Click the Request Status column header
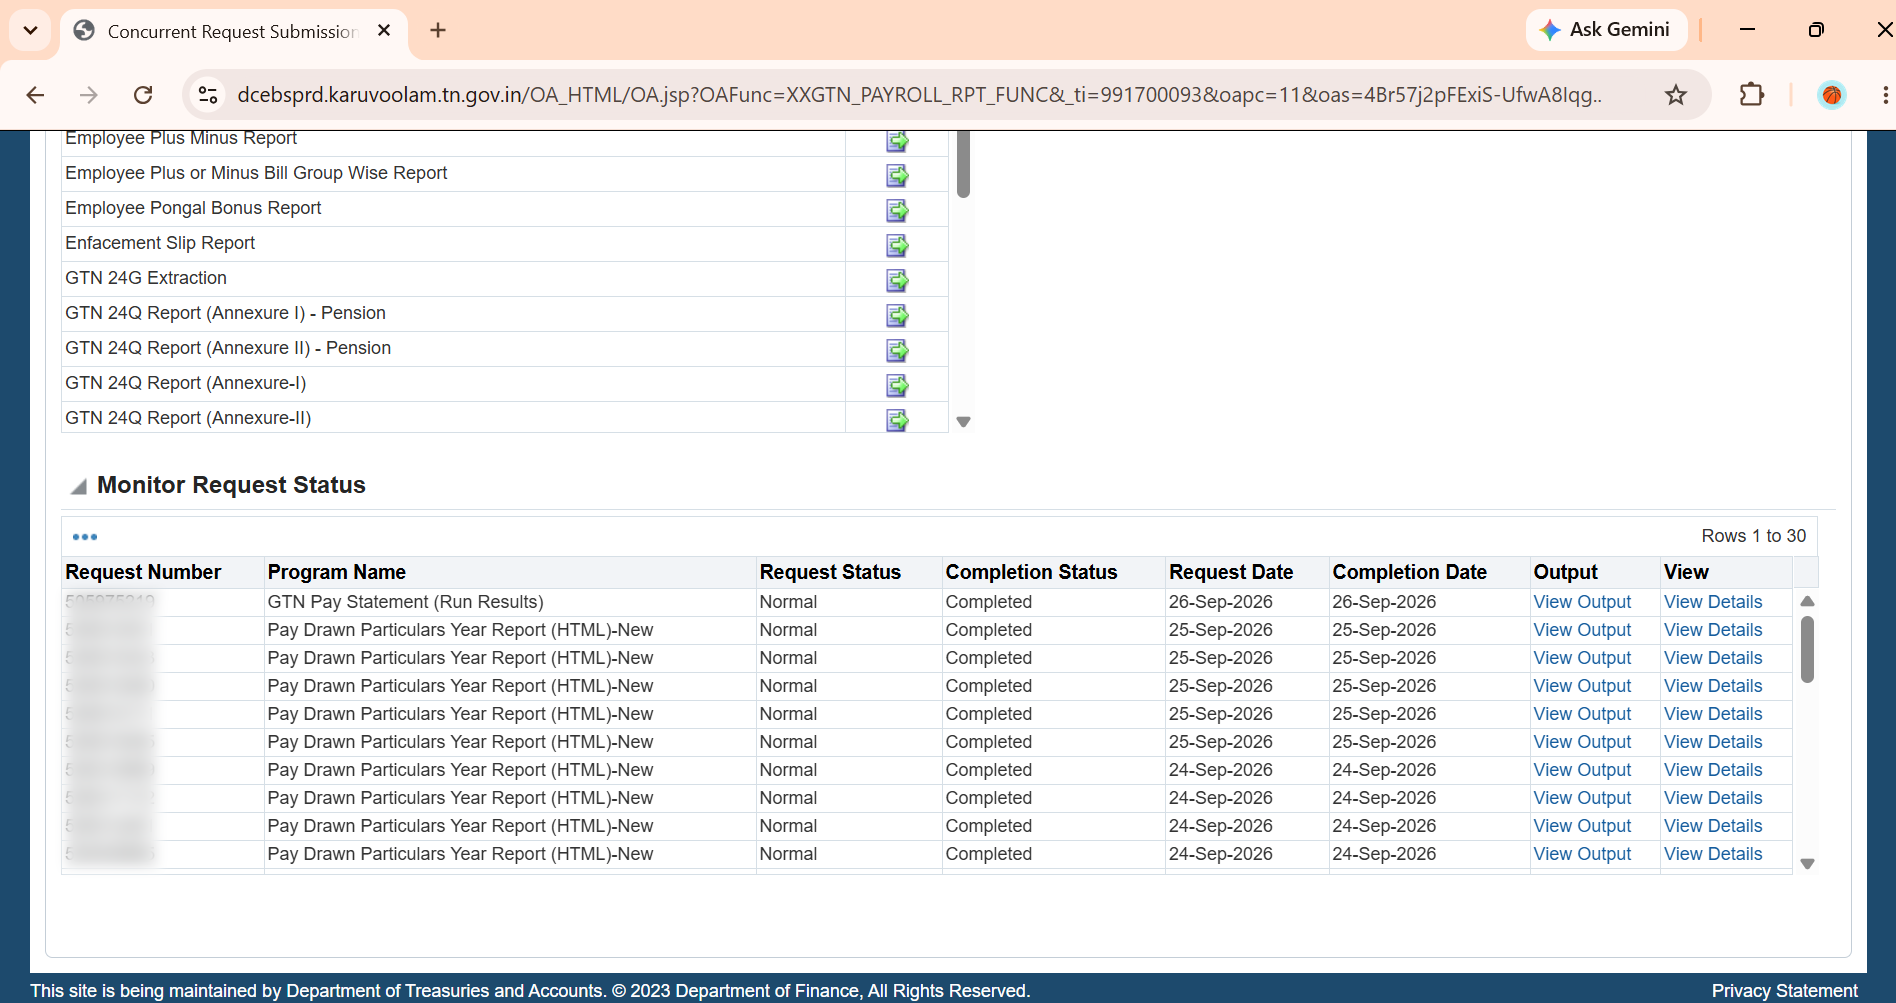Image resolution: width=1896 pixels, height=1003 pixels. coord(830,572)
